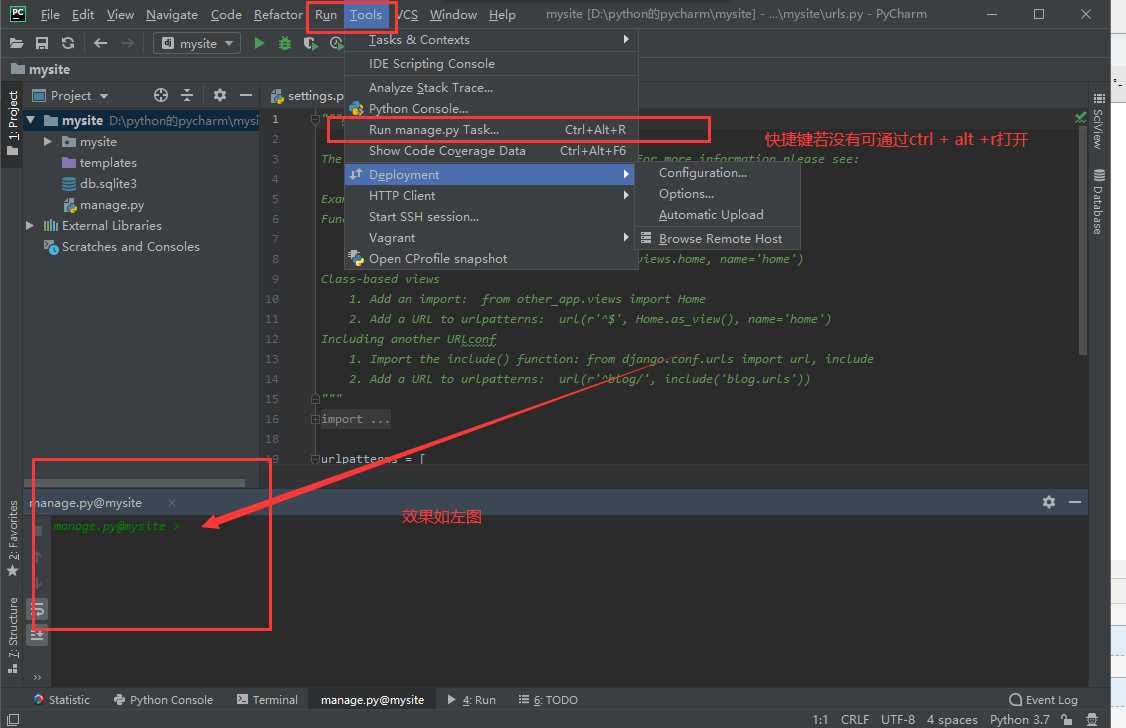1126x728 pixels.
Task: Select manage.py in project tree
Action: [111, 205]
